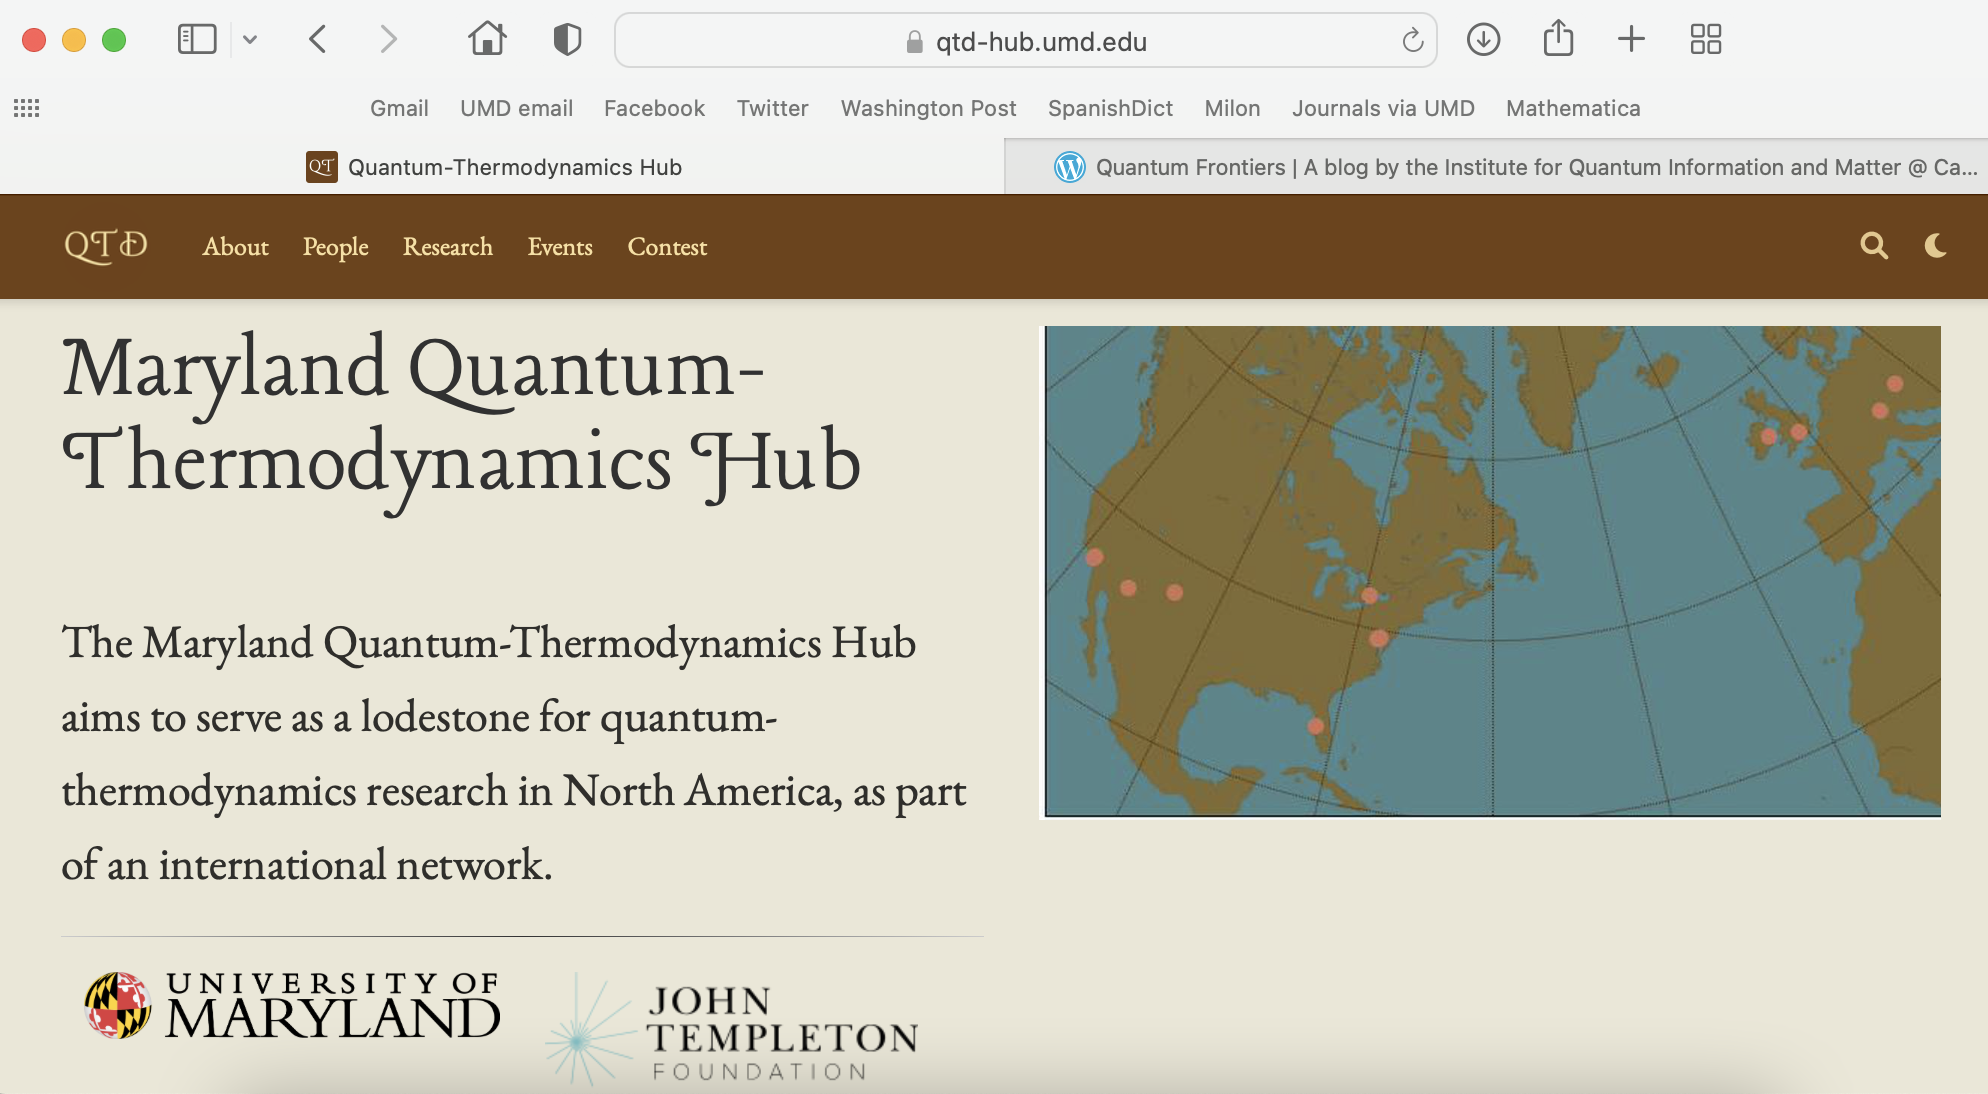Open the Research menu item

[x=447, y=247]
